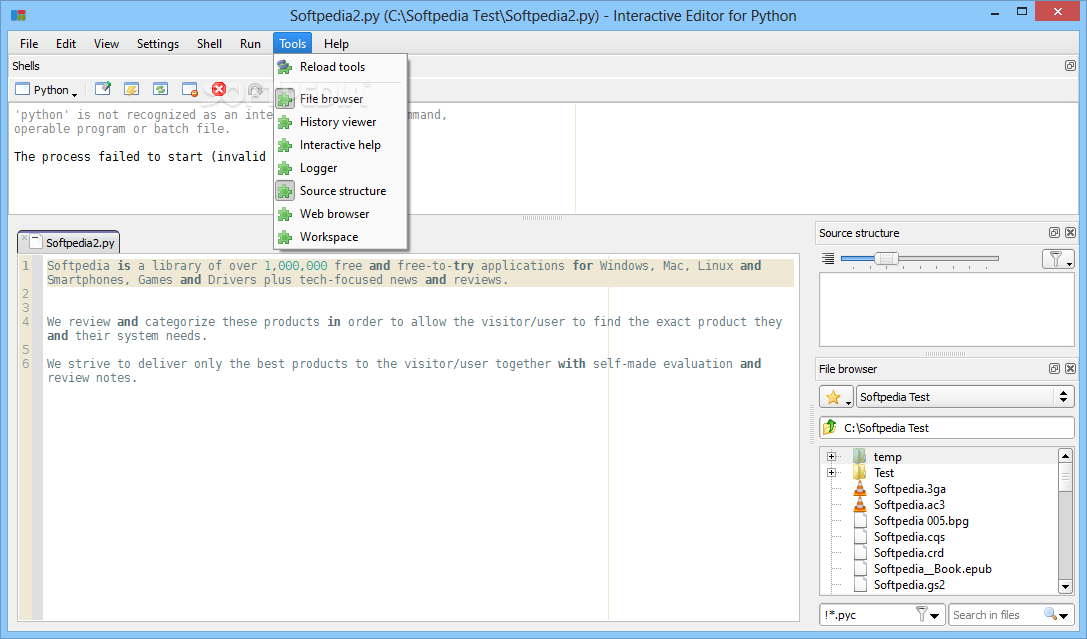
Task: Close the Source structure panel
Action: coord(1070,233)
